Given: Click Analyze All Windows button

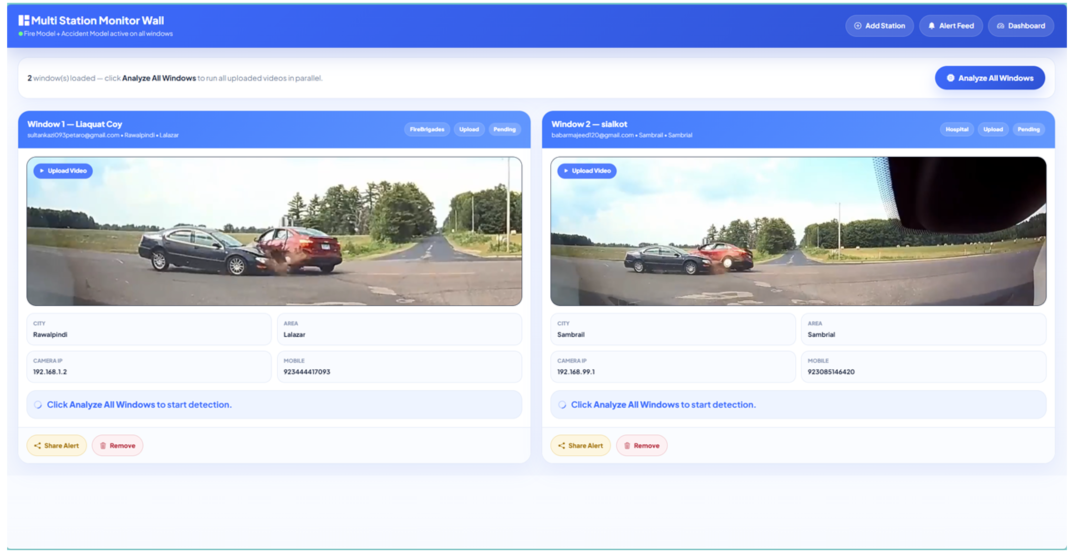Looking at the screenshot, I should point(990,78).
